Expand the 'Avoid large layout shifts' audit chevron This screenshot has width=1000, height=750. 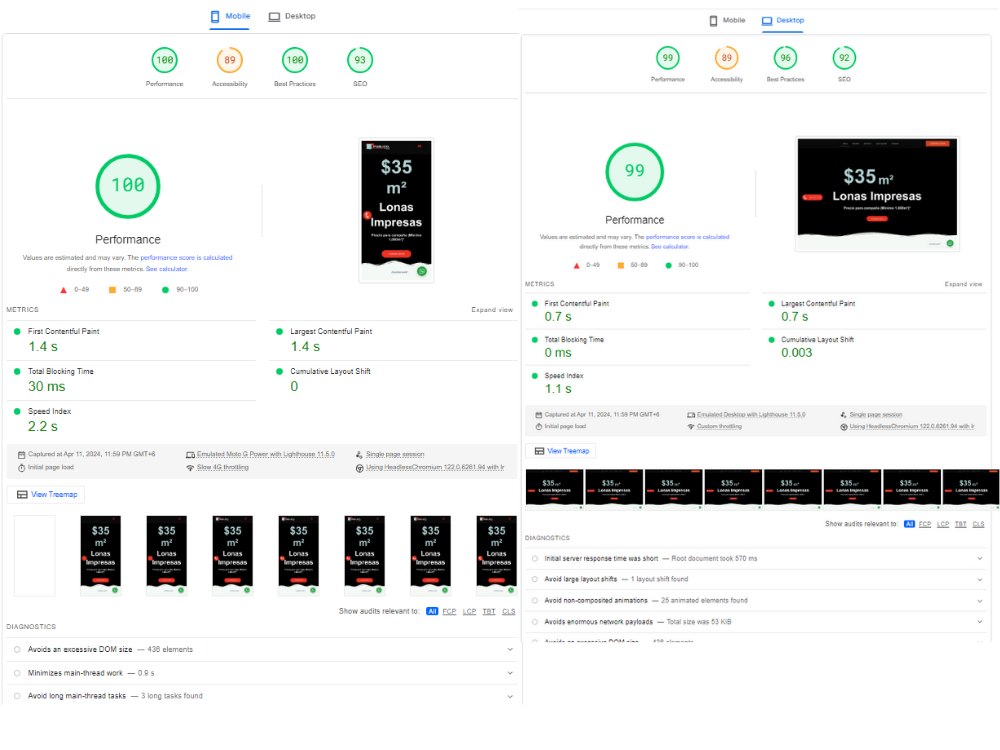coord(980,580)
